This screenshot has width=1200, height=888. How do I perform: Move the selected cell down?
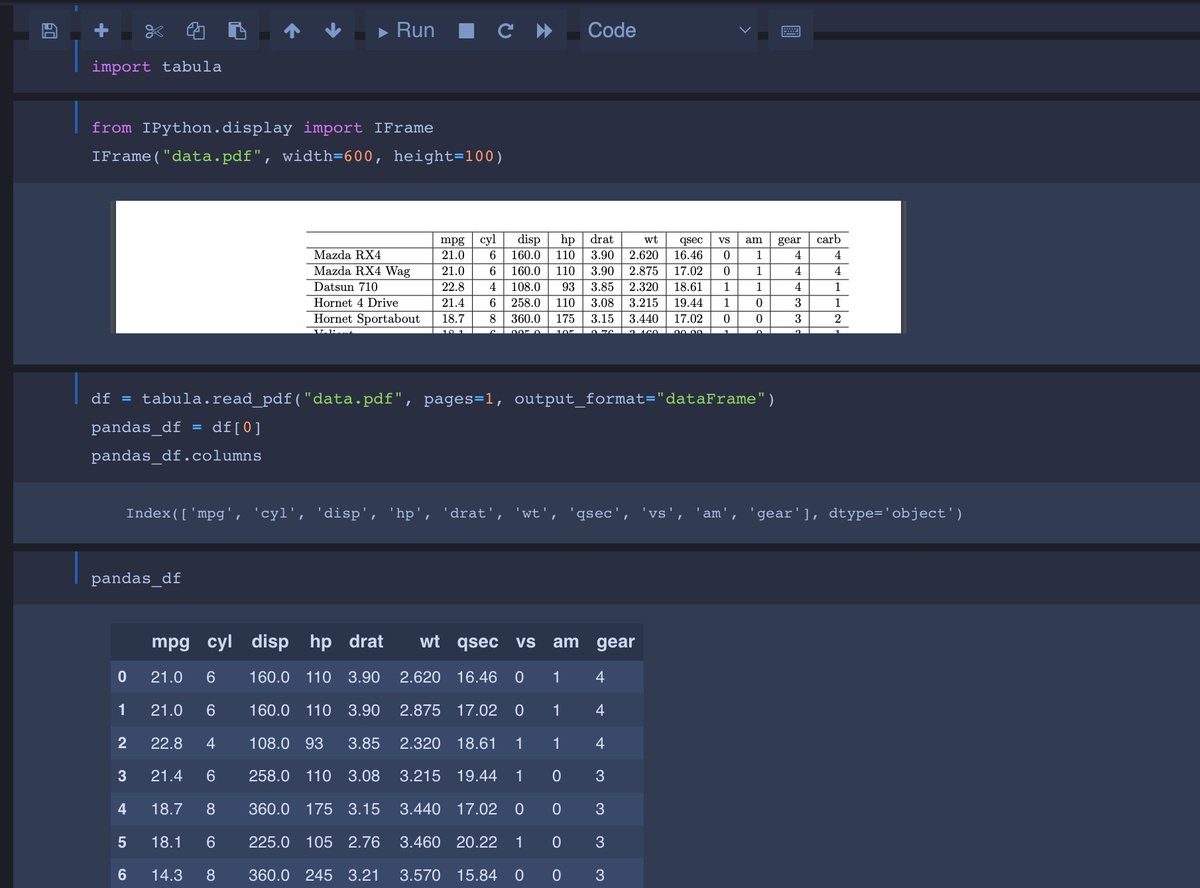(x=333, y=31)
